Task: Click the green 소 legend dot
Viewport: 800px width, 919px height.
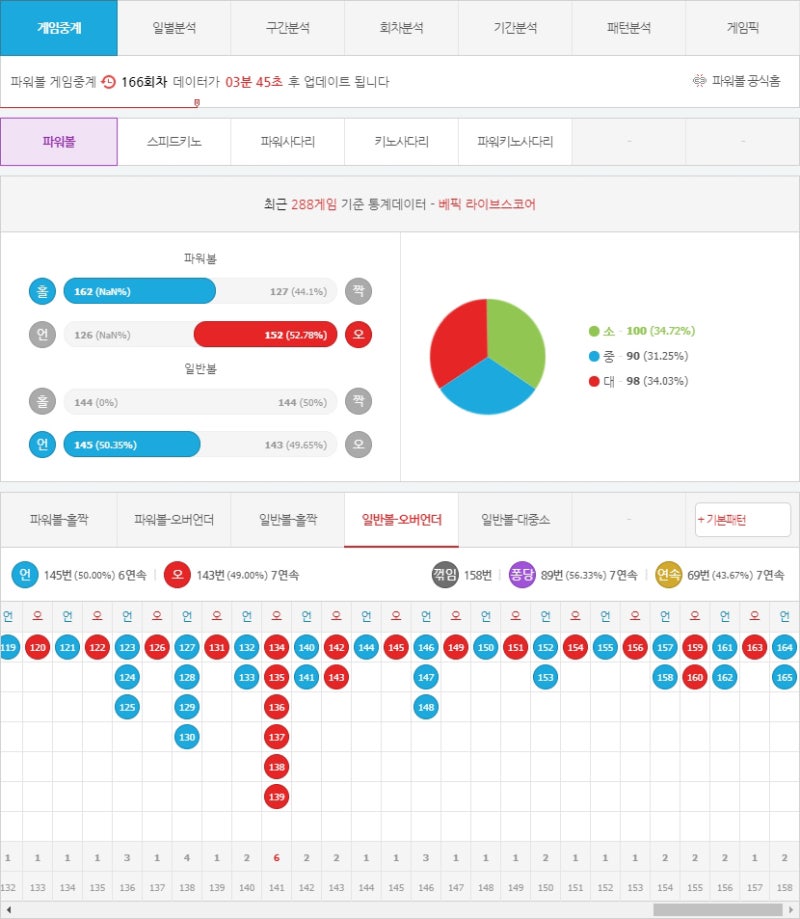Action: click(594, 331)
